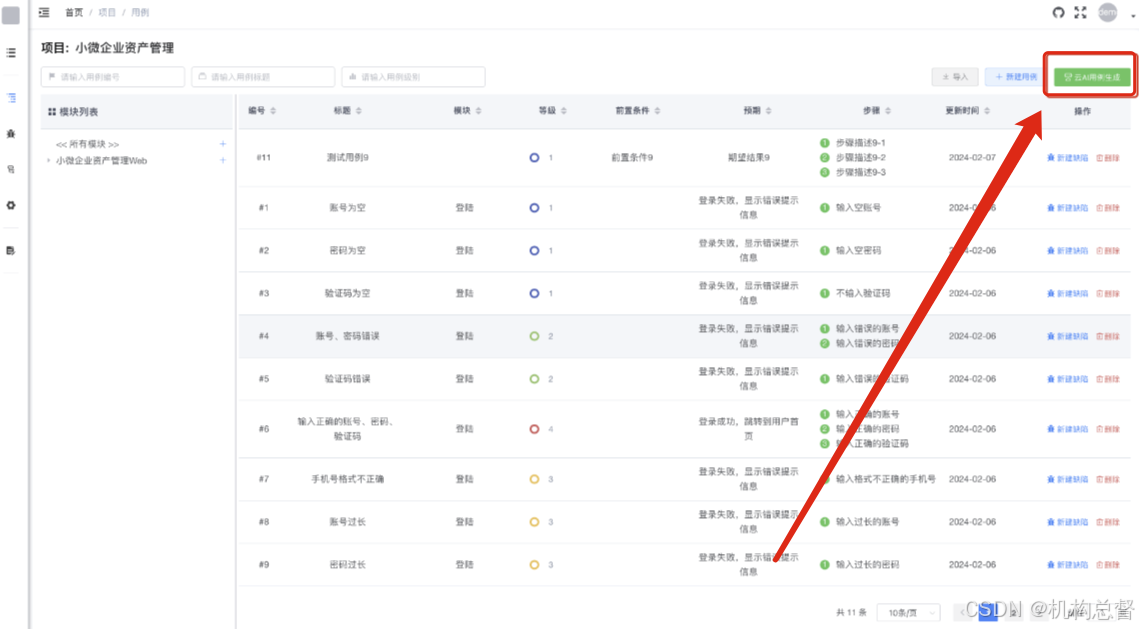Click the step text 步骤描述9-2
This screenshot has height=629, width=1139.
(x=861, y=158)
